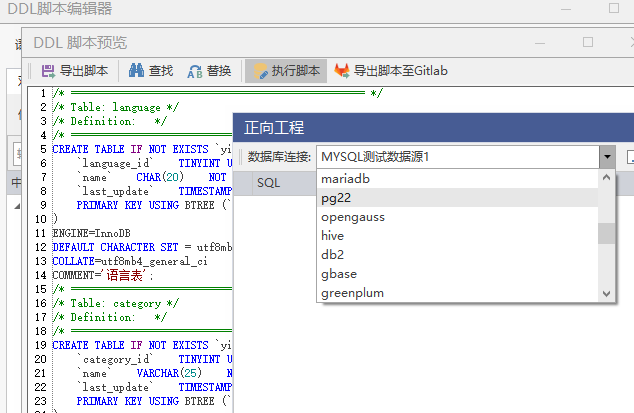Click CHAR(20) in line 7
The height and width of the screenshot is (413, 634).
click(x=160, y=177)
